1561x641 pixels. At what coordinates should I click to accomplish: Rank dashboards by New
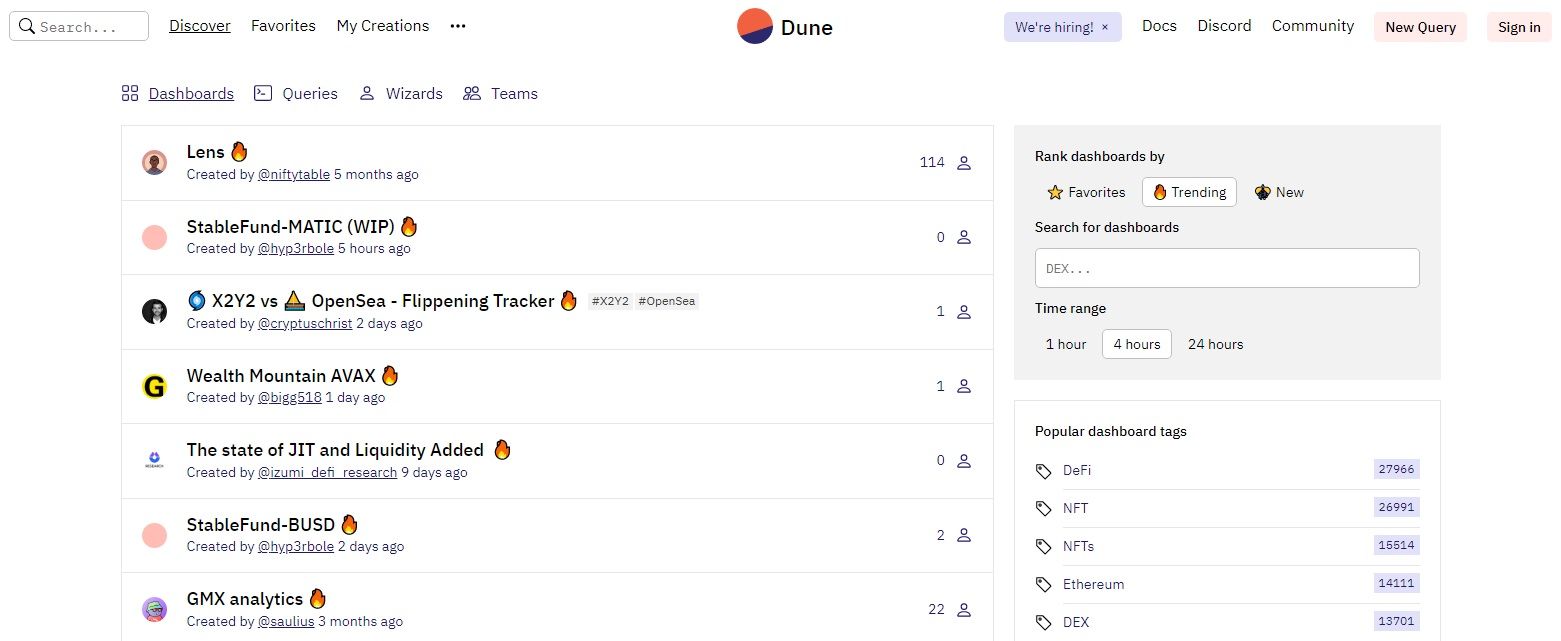point(1279,192)
